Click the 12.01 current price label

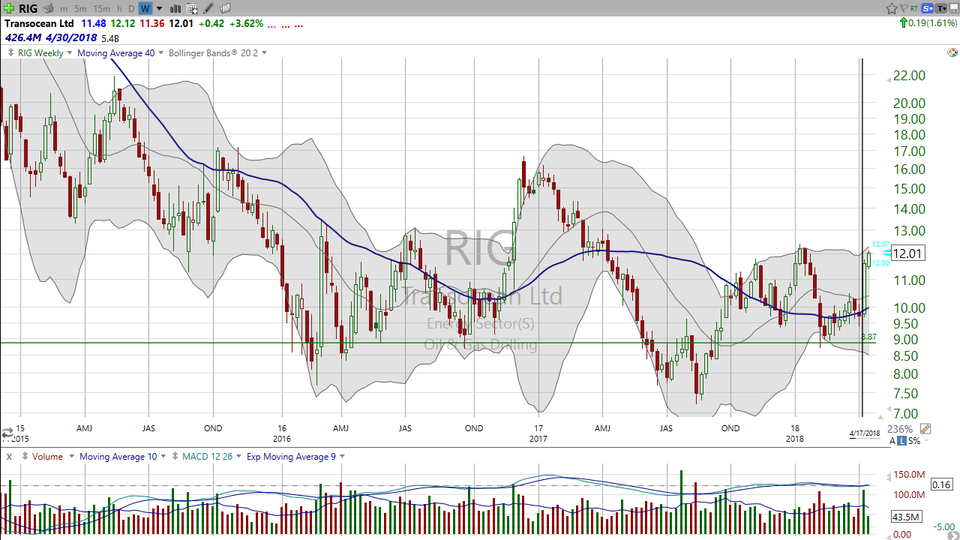click(x=907, y=253)
